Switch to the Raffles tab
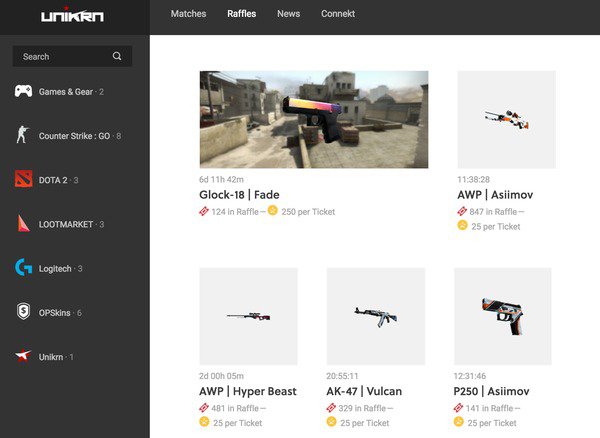Screen dimensions: 600x438 click(x=241, y=14)
